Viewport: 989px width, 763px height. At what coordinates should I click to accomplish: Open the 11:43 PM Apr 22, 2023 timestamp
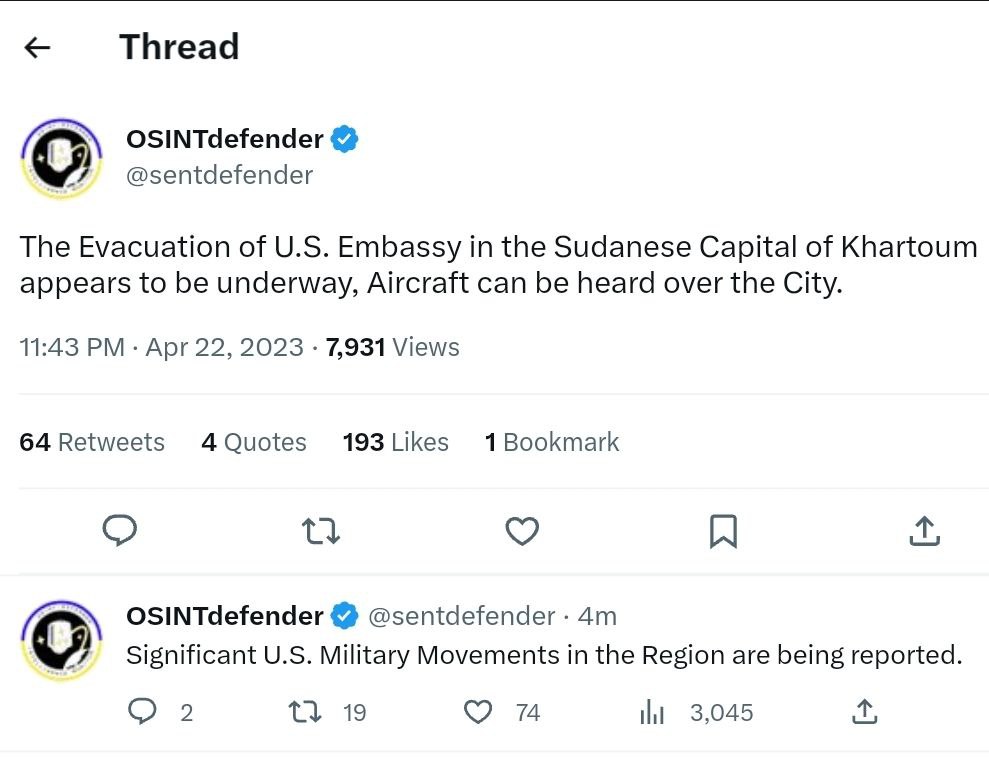(x=161, y=347)
